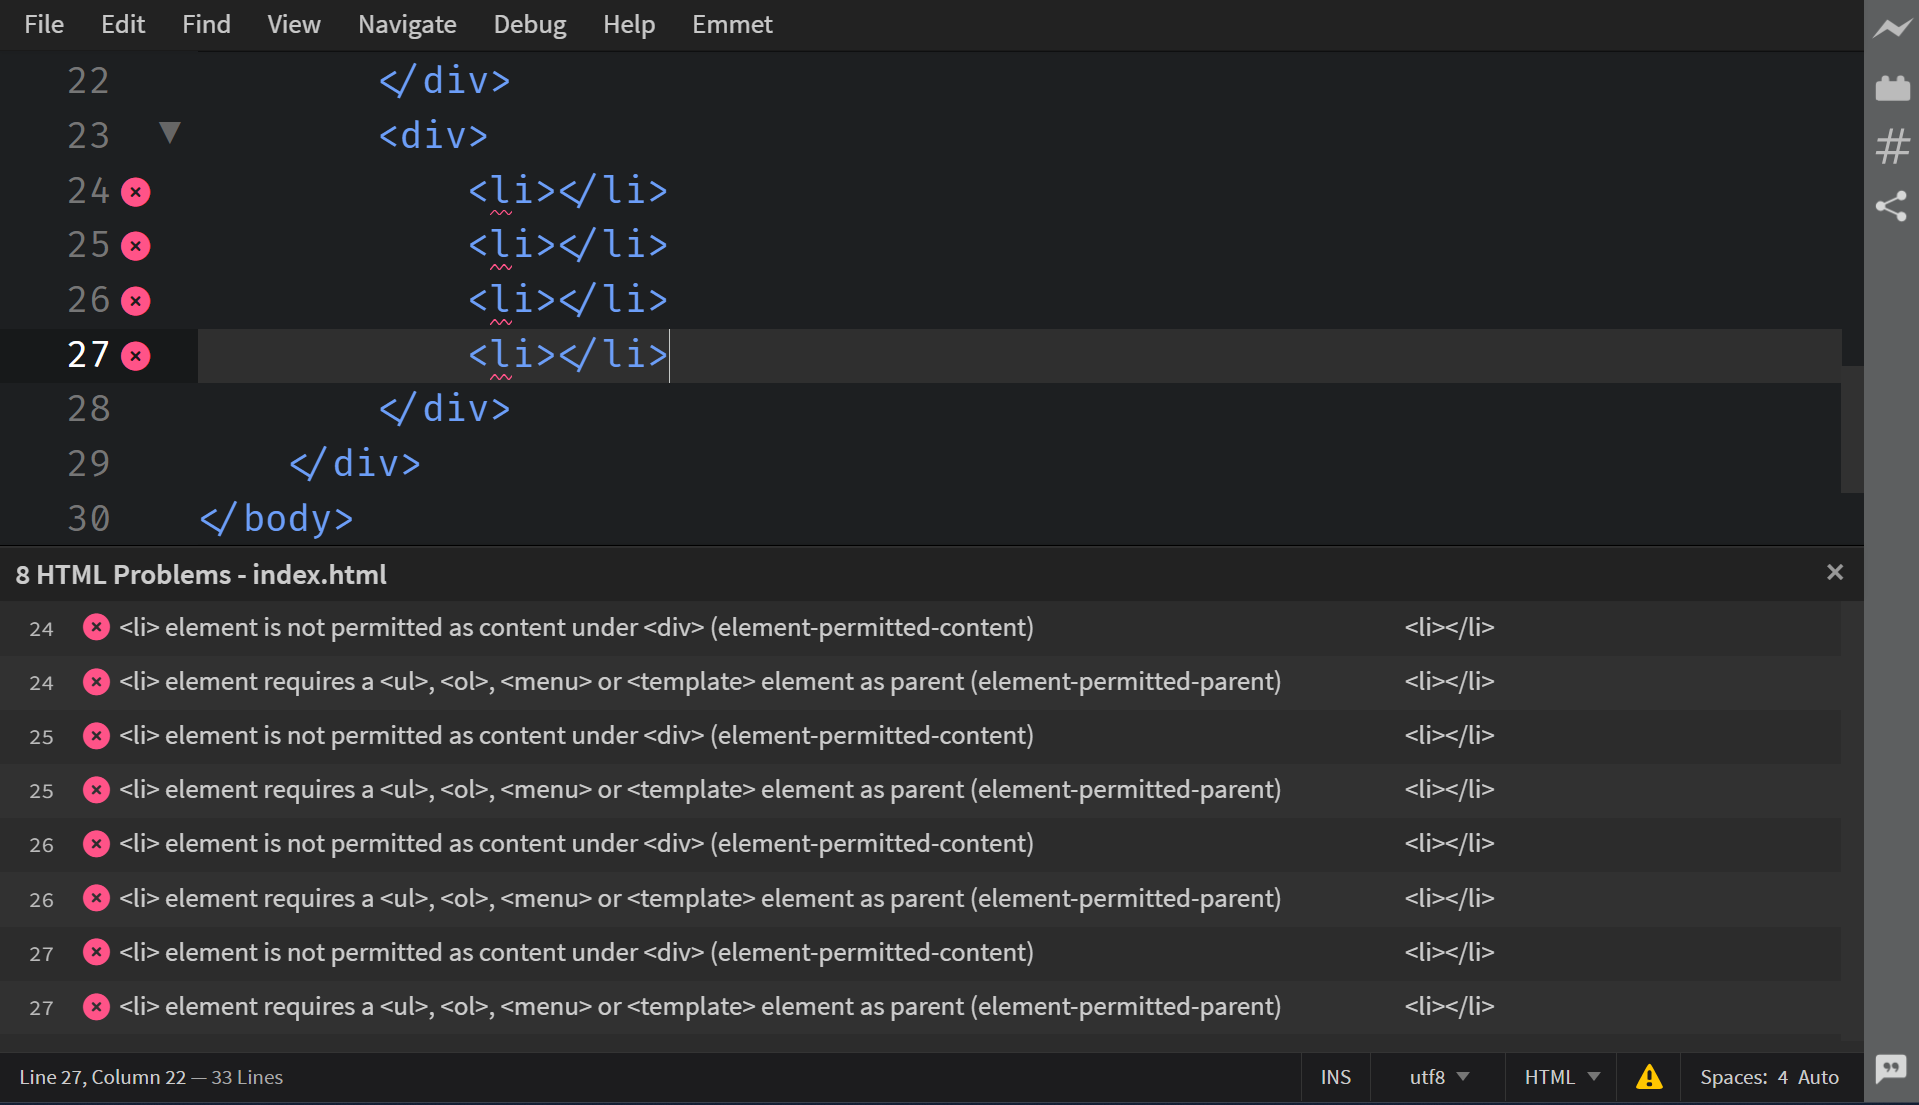Open the File menu
Viewport: 1919px width, 1105px height.
[x=44, y=25]
